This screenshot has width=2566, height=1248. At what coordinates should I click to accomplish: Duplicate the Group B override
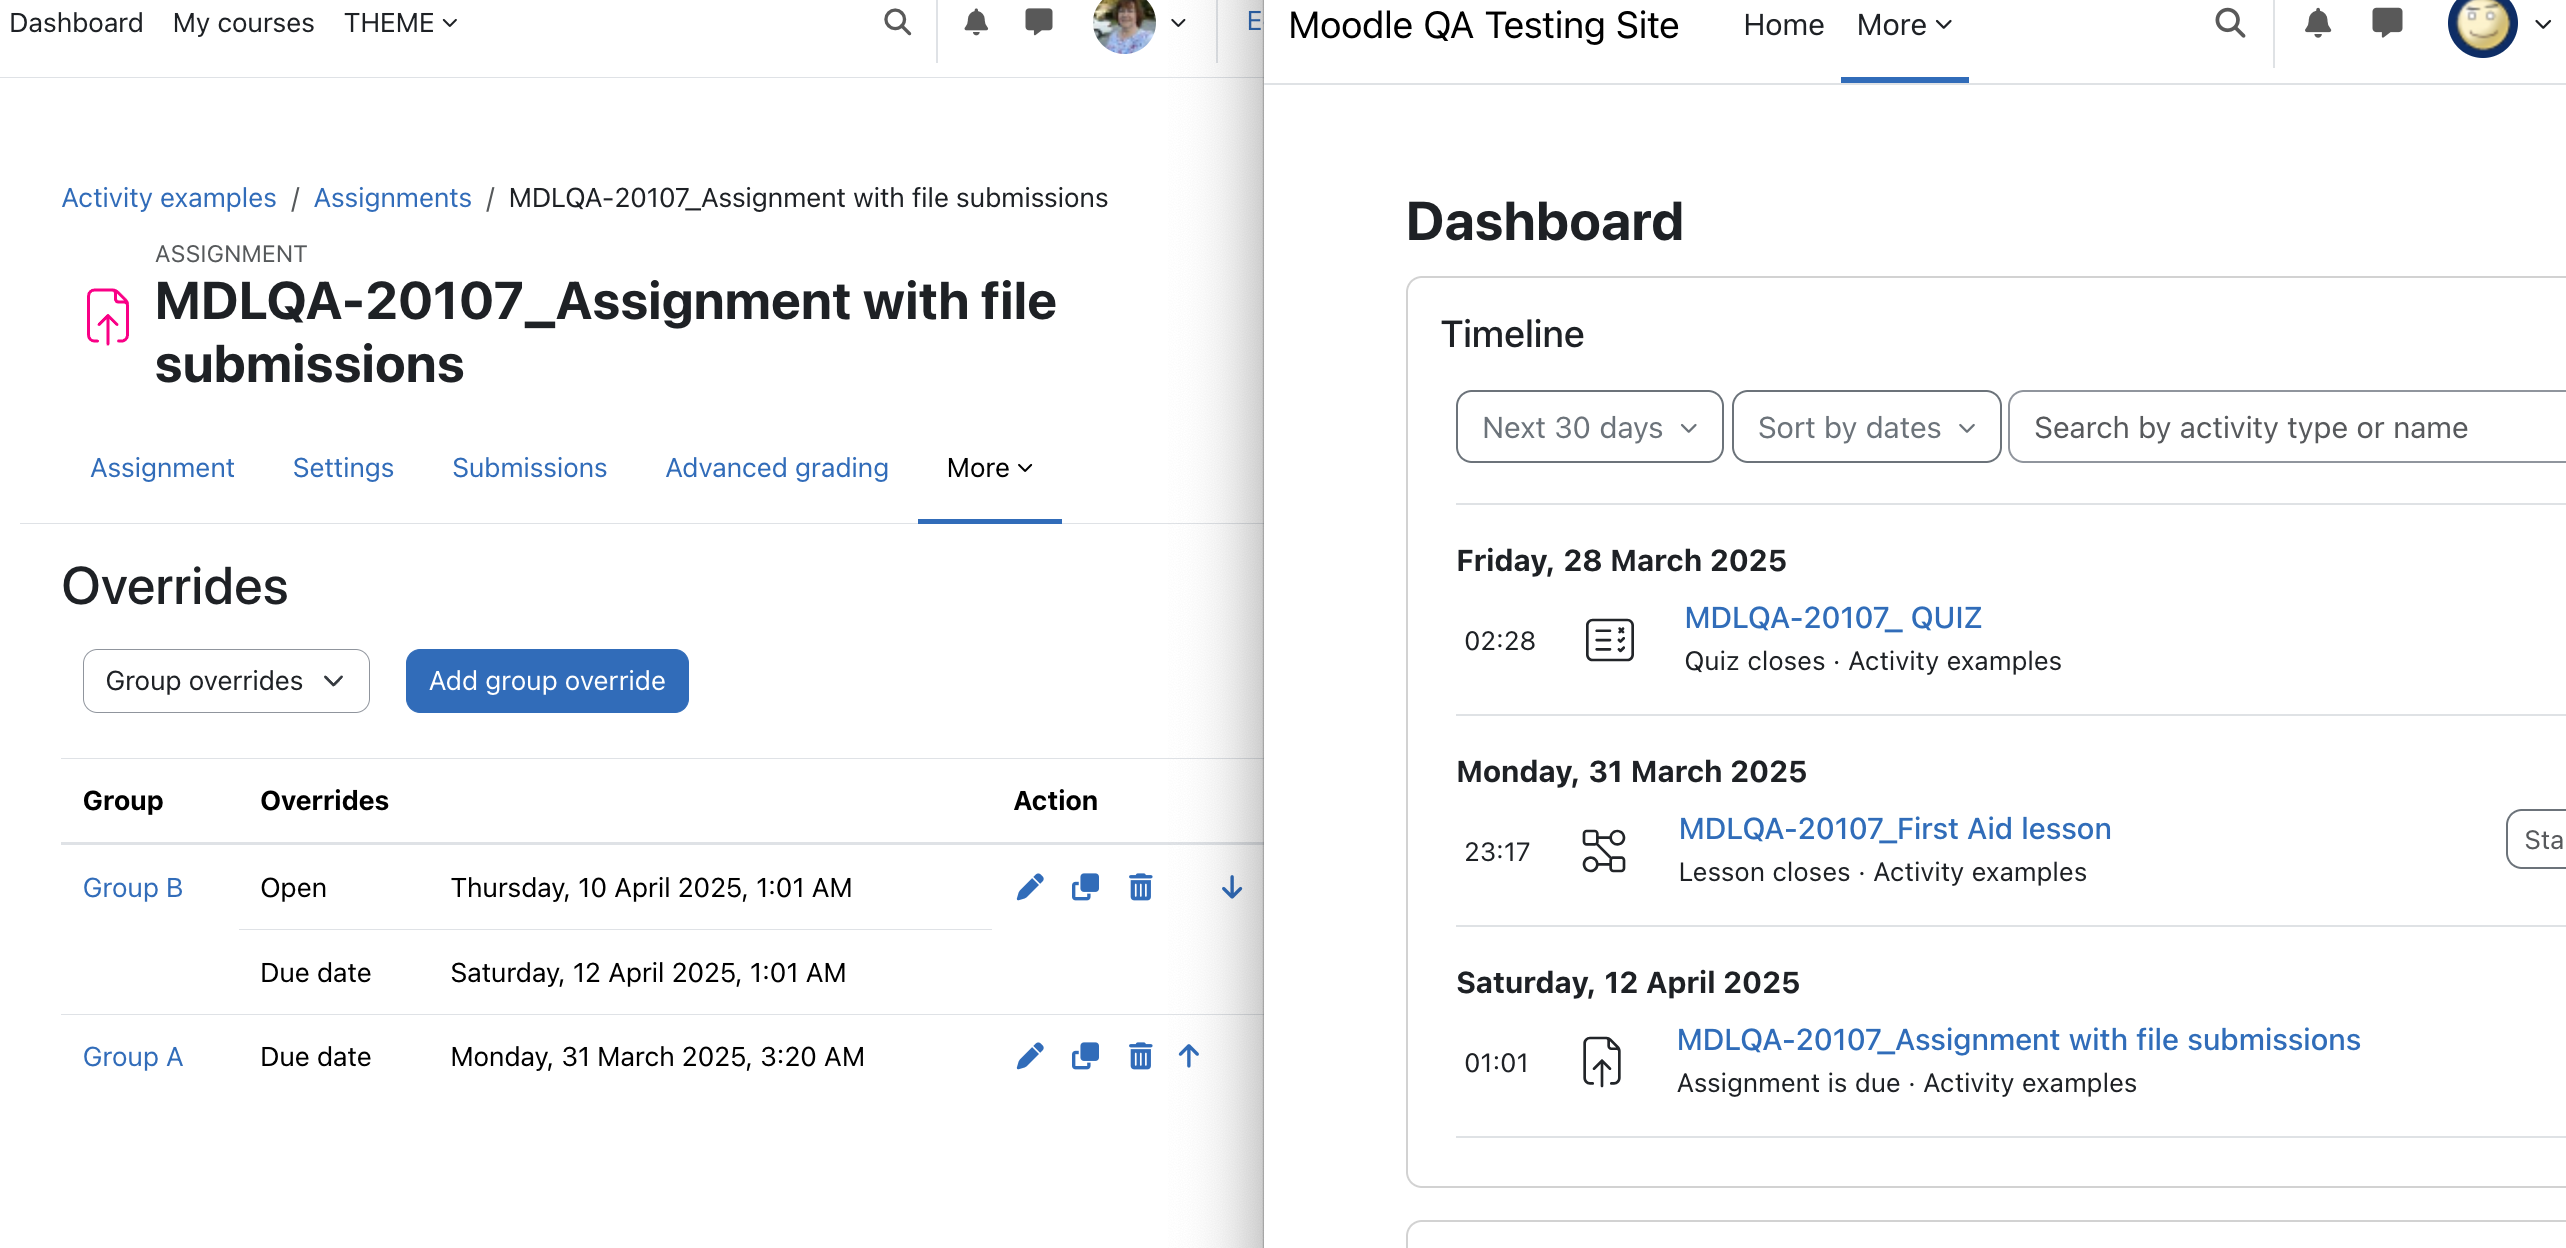[x=1085, y=887]
